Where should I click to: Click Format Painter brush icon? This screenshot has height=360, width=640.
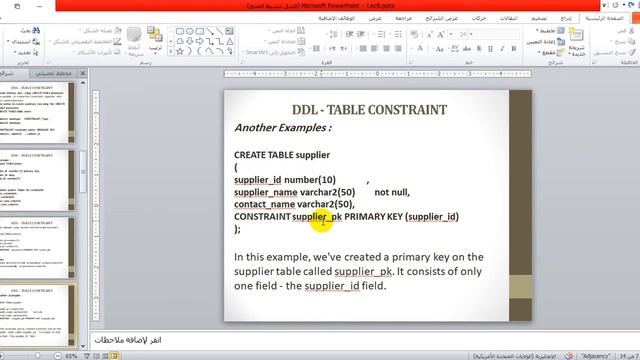[x=631, y=53]
